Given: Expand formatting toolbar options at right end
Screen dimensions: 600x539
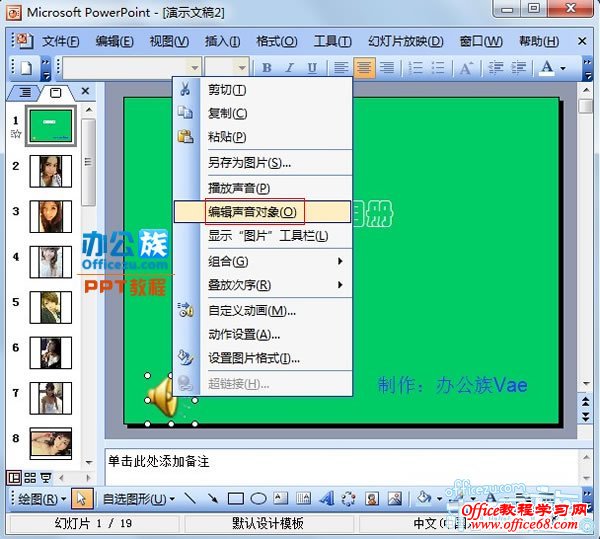Looking at the screenshot, I should pos(586,69).
